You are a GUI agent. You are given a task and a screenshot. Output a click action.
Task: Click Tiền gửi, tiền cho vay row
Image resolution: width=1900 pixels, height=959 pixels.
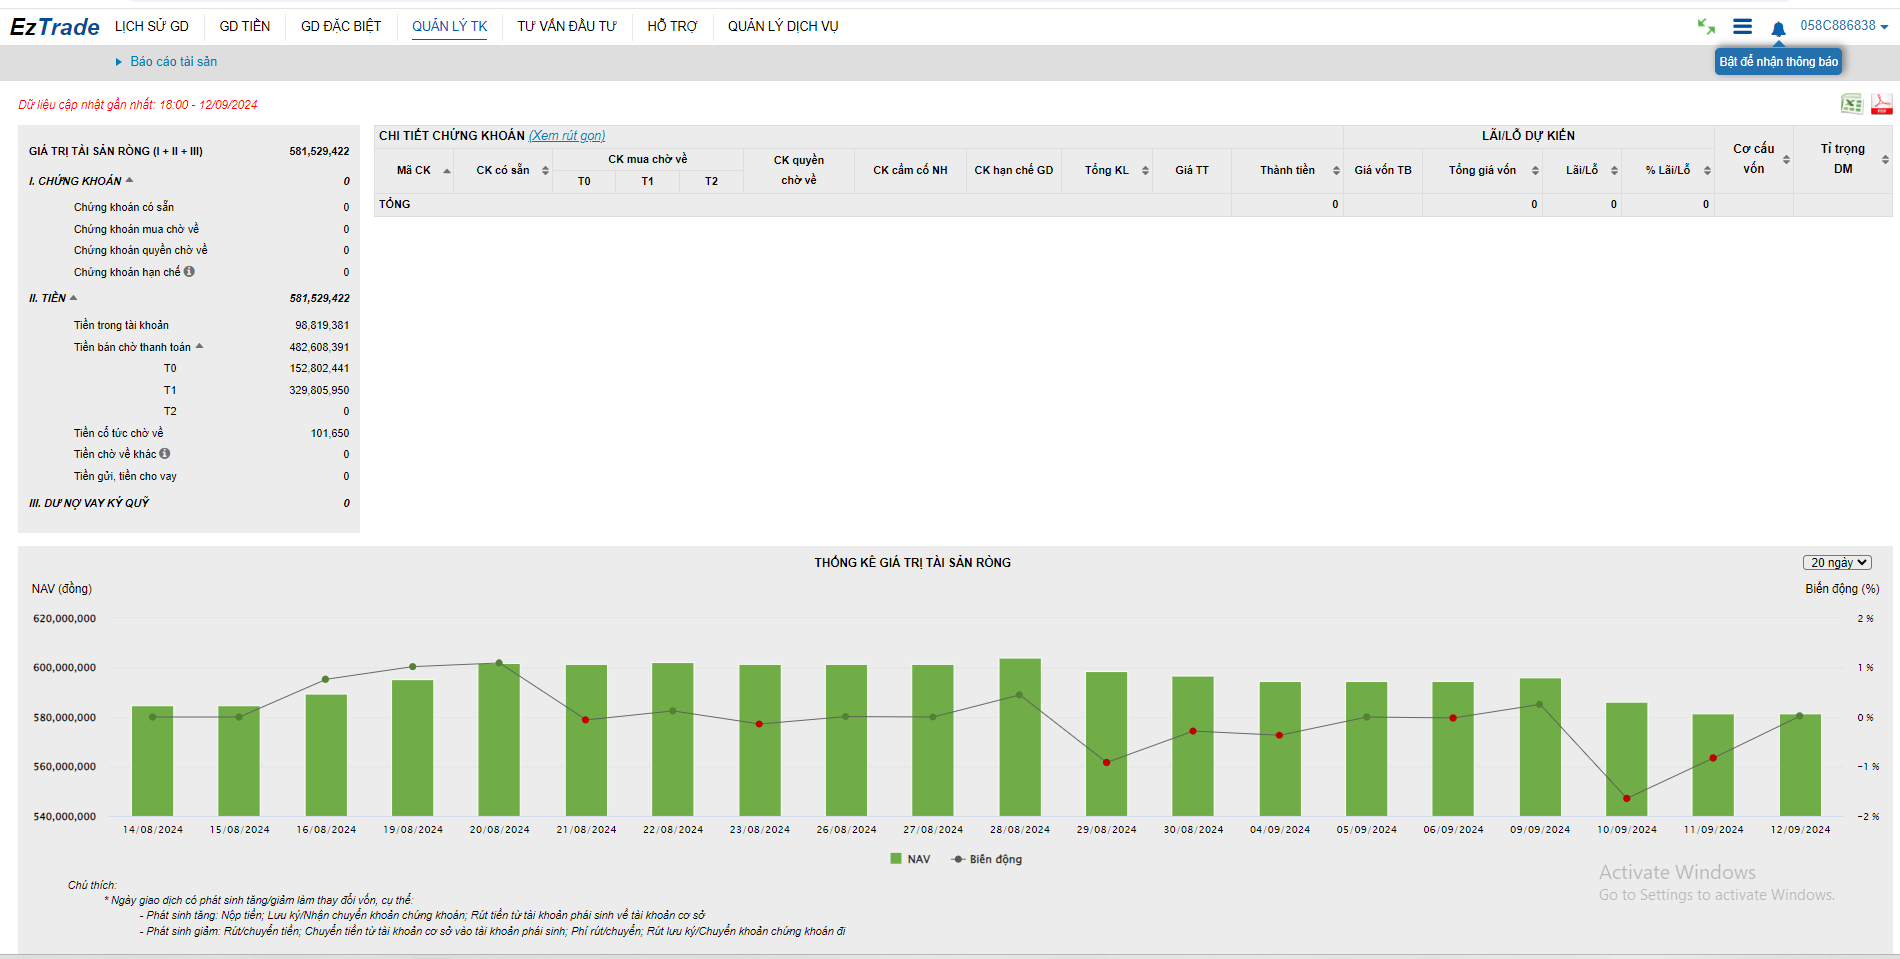190,476
